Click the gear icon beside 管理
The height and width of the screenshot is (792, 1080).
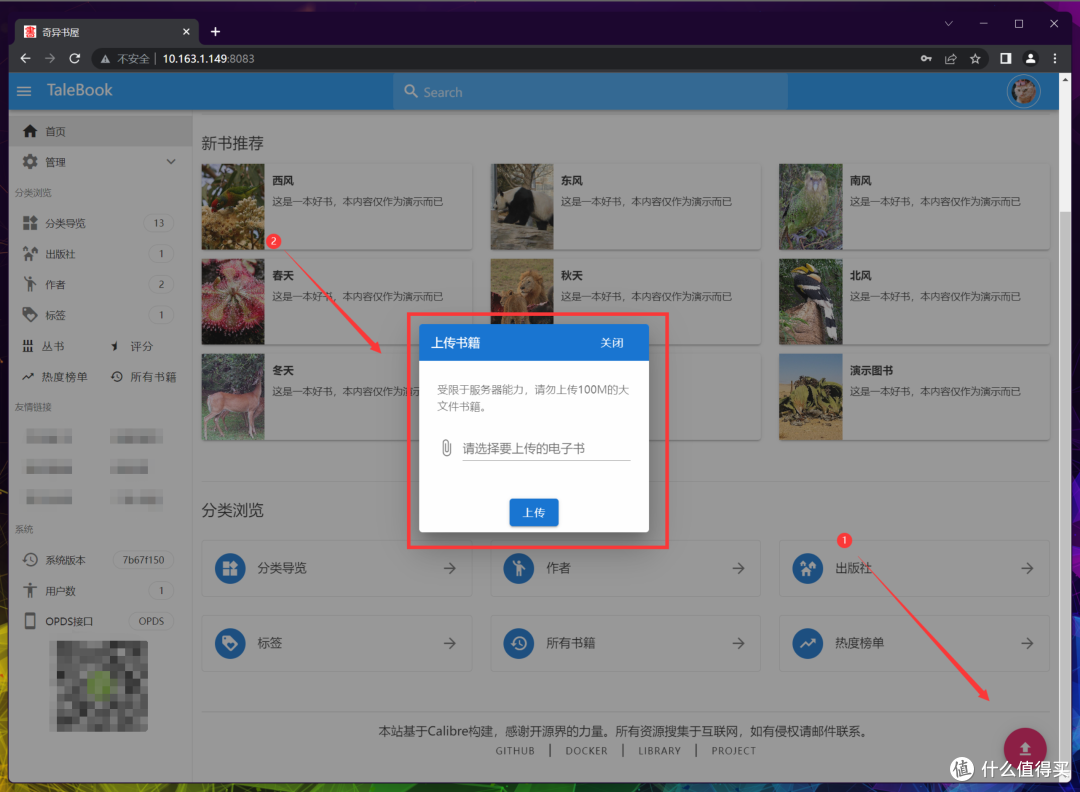point(30,162)
